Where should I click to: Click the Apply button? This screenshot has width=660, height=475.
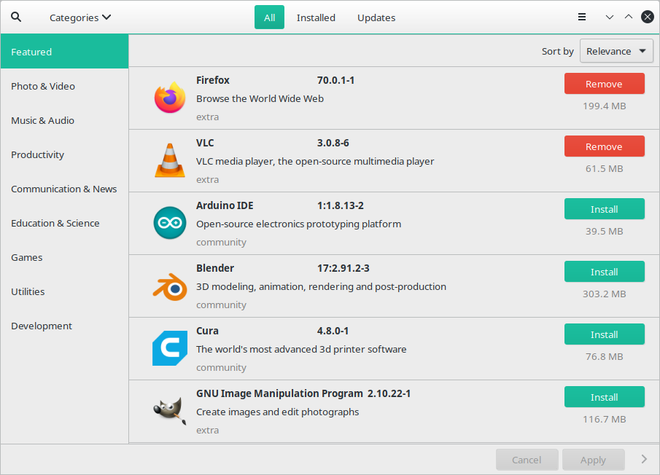pyautogui.click(x=593, y=459)
